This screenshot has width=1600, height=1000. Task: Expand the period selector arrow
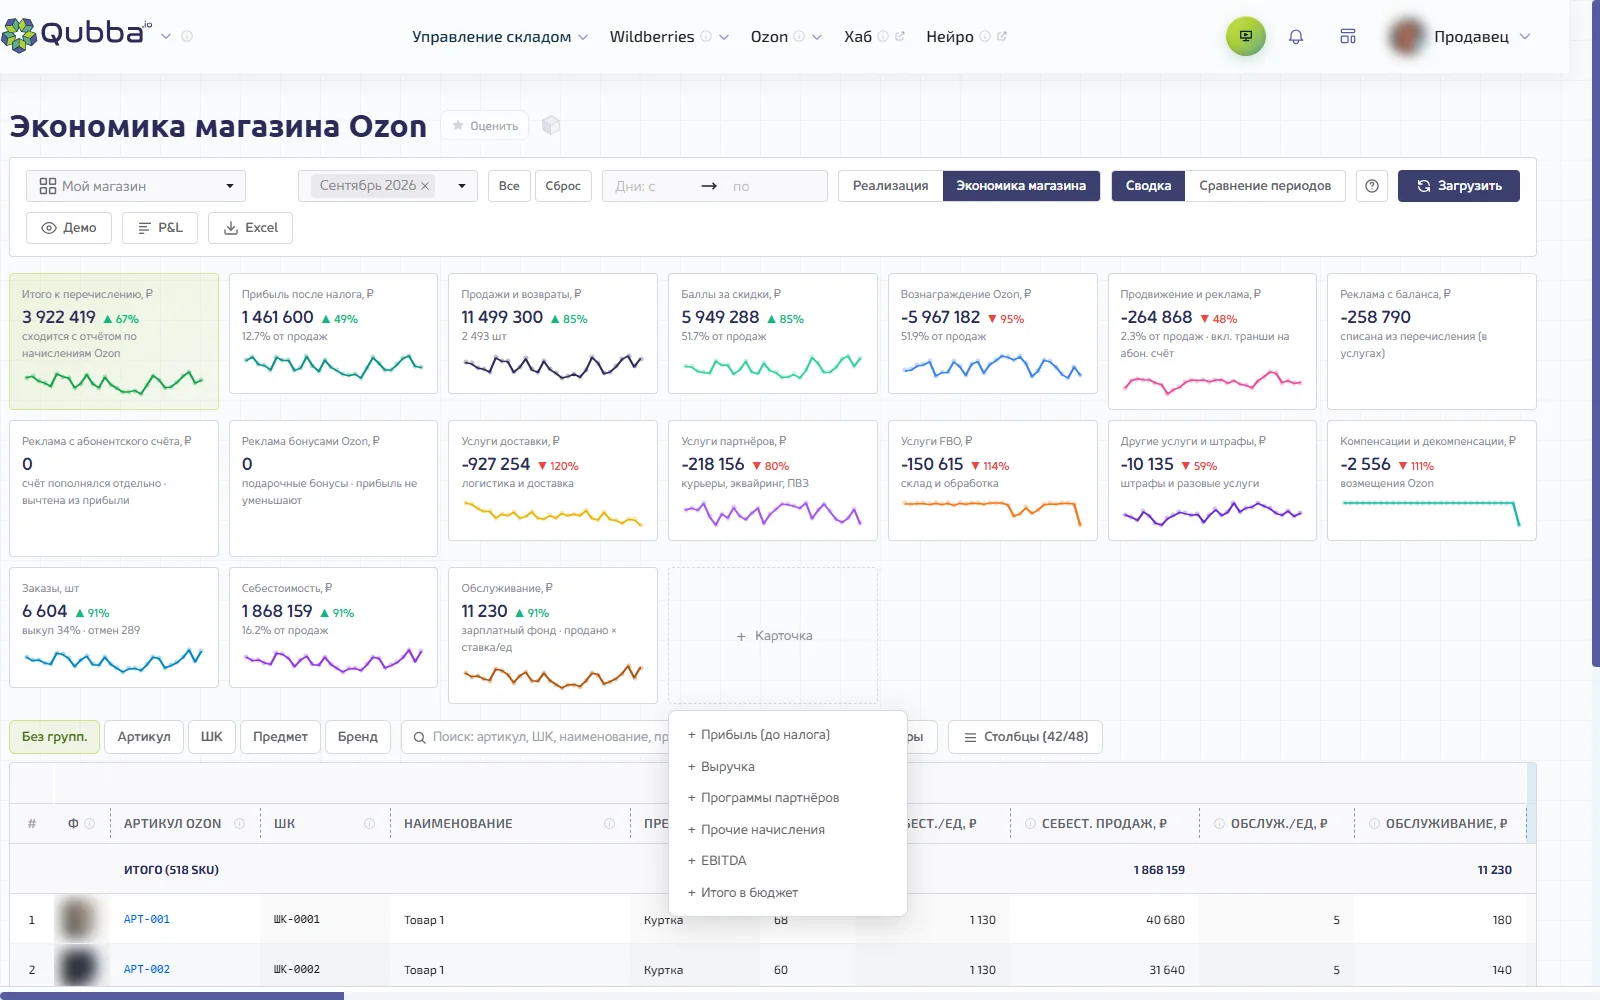coord(461,186)
